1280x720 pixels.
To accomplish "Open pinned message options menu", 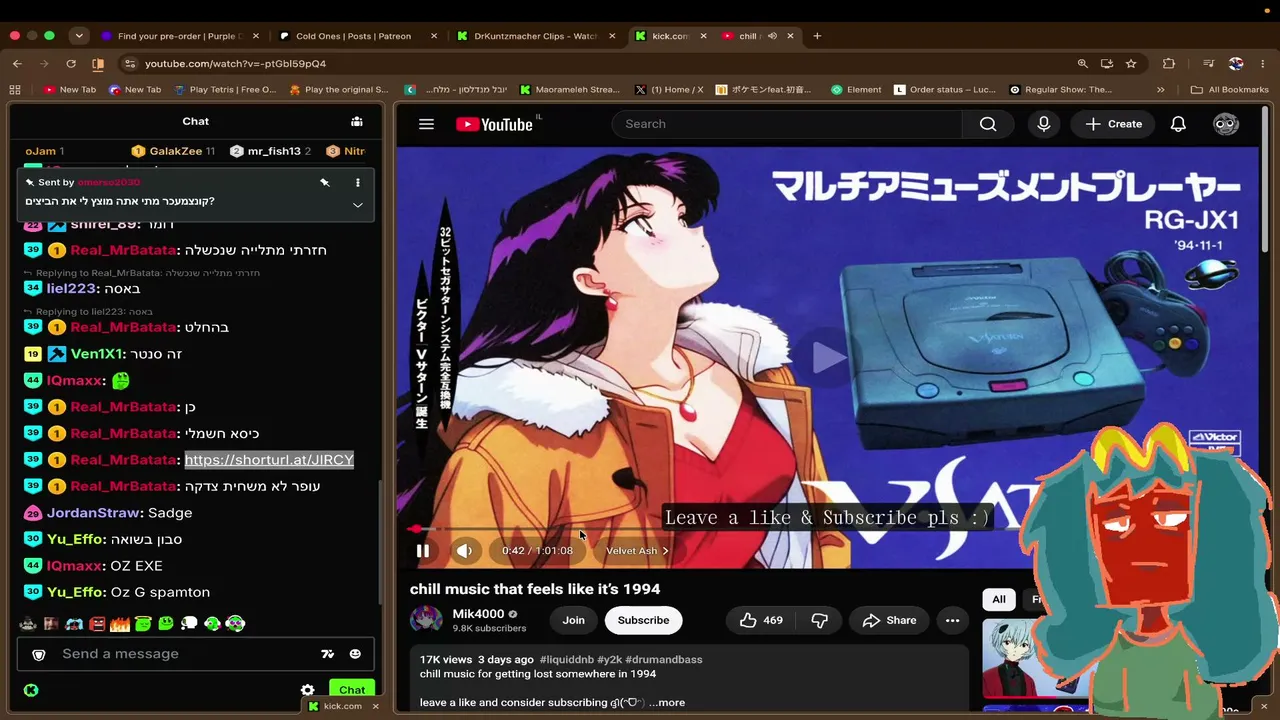I will pos(357,183).
